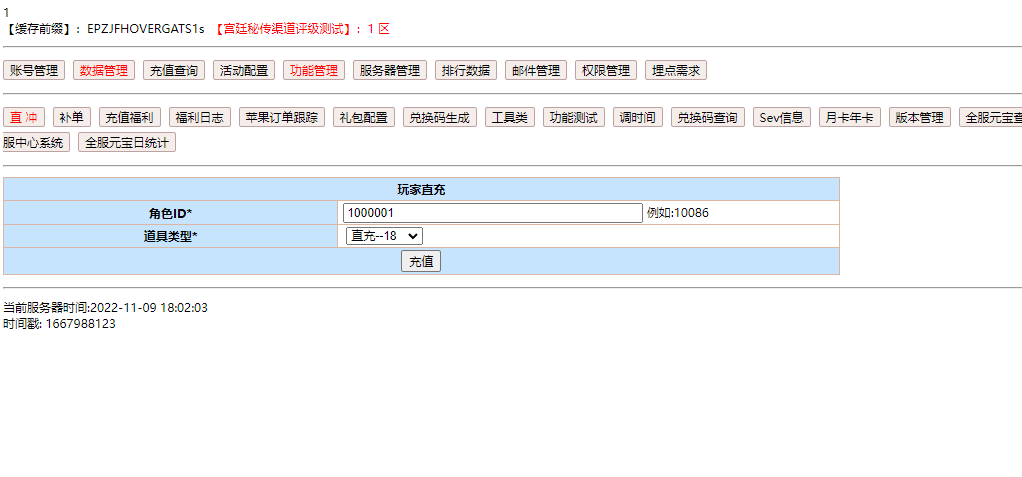The height and width of the screenshot is (477, 1022).
Task: Select the 直冲 tab
Action: point(24,118)
